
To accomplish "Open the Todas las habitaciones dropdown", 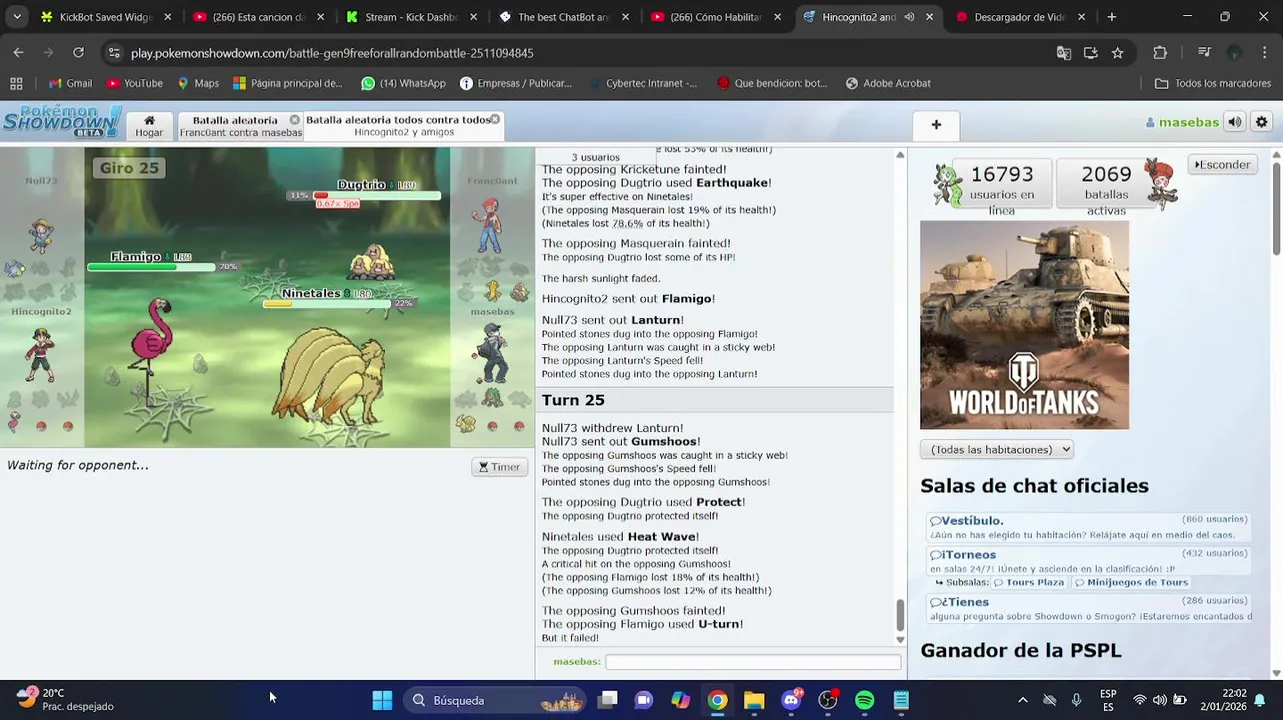I will pos(996,450).
